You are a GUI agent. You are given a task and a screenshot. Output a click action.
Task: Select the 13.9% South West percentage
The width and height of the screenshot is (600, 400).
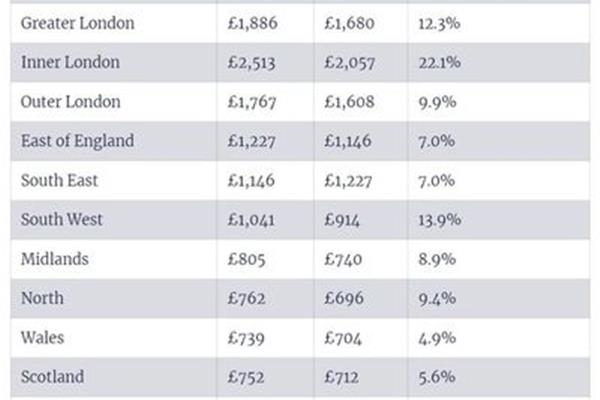click(440, 220)
